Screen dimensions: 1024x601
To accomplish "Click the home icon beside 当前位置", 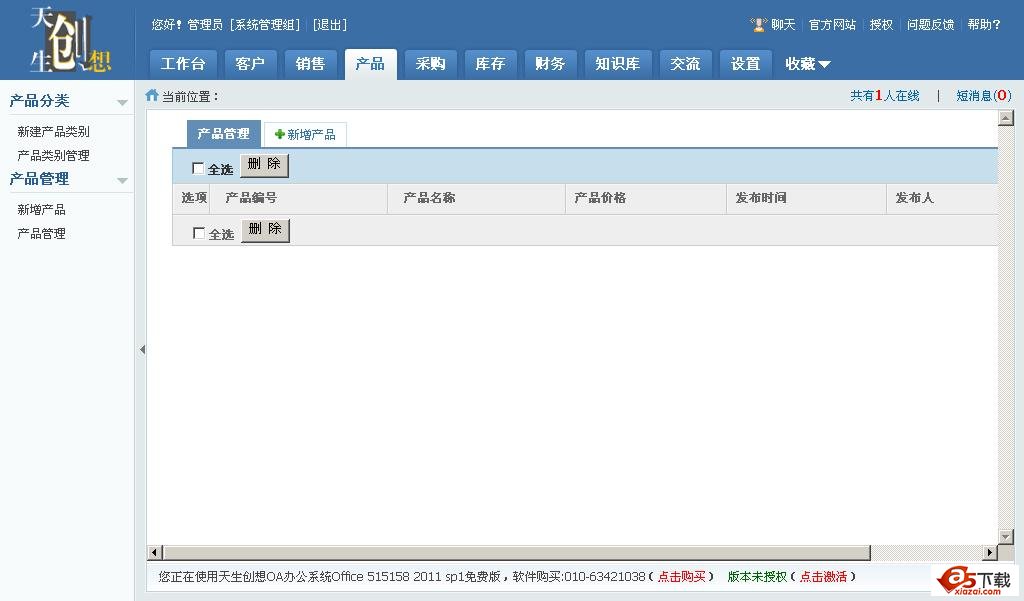I will coord(152,95).
